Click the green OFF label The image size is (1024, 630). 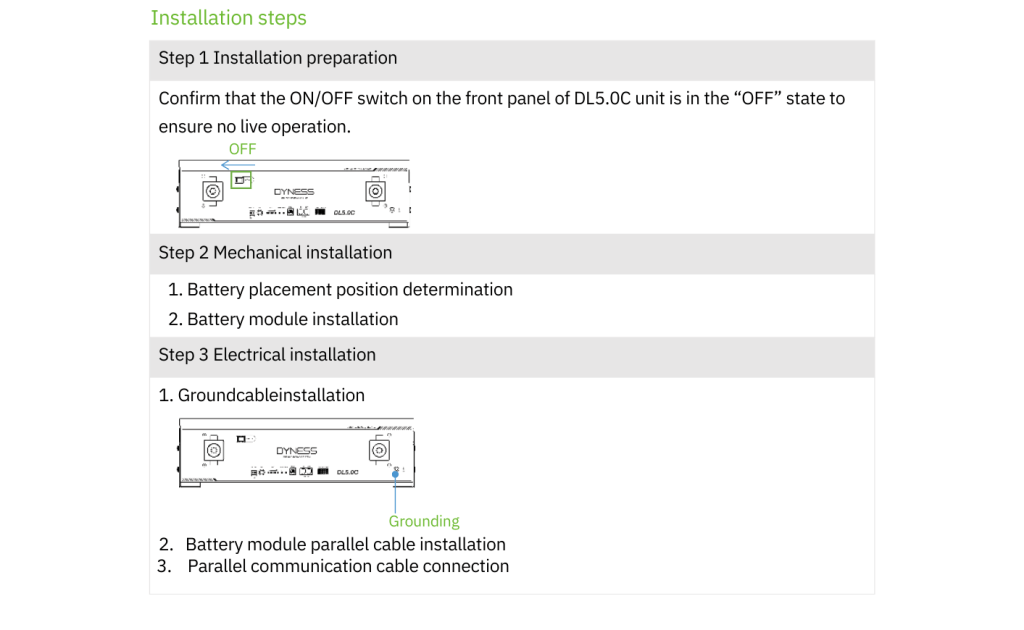coord(242,149)
